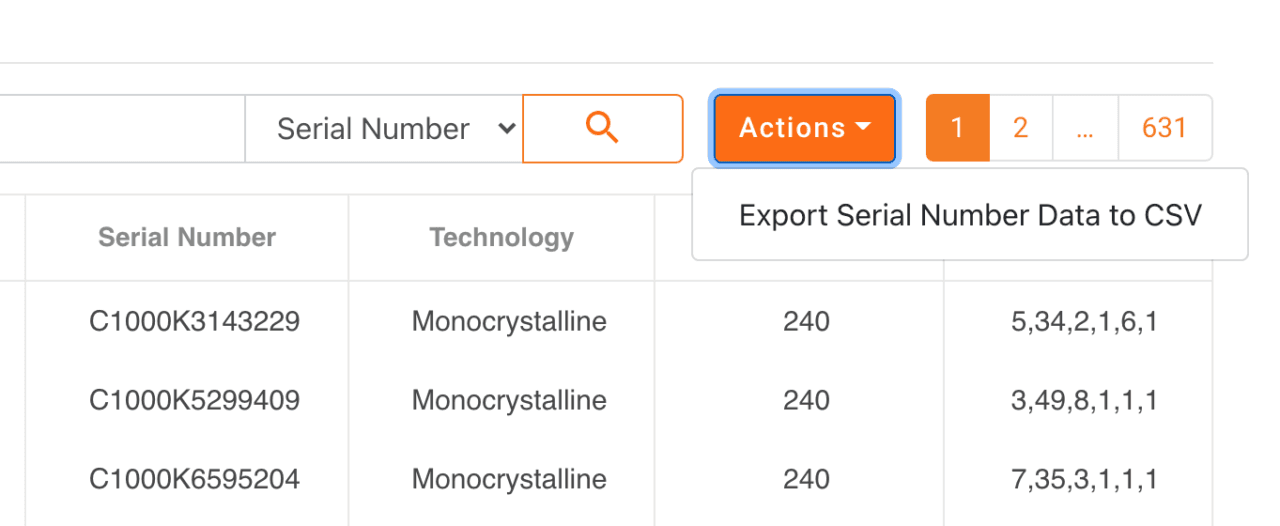This screenshot has height=526, width=1280.
Task: Click the magnifying glass search icon
Action: click(602, 128)
